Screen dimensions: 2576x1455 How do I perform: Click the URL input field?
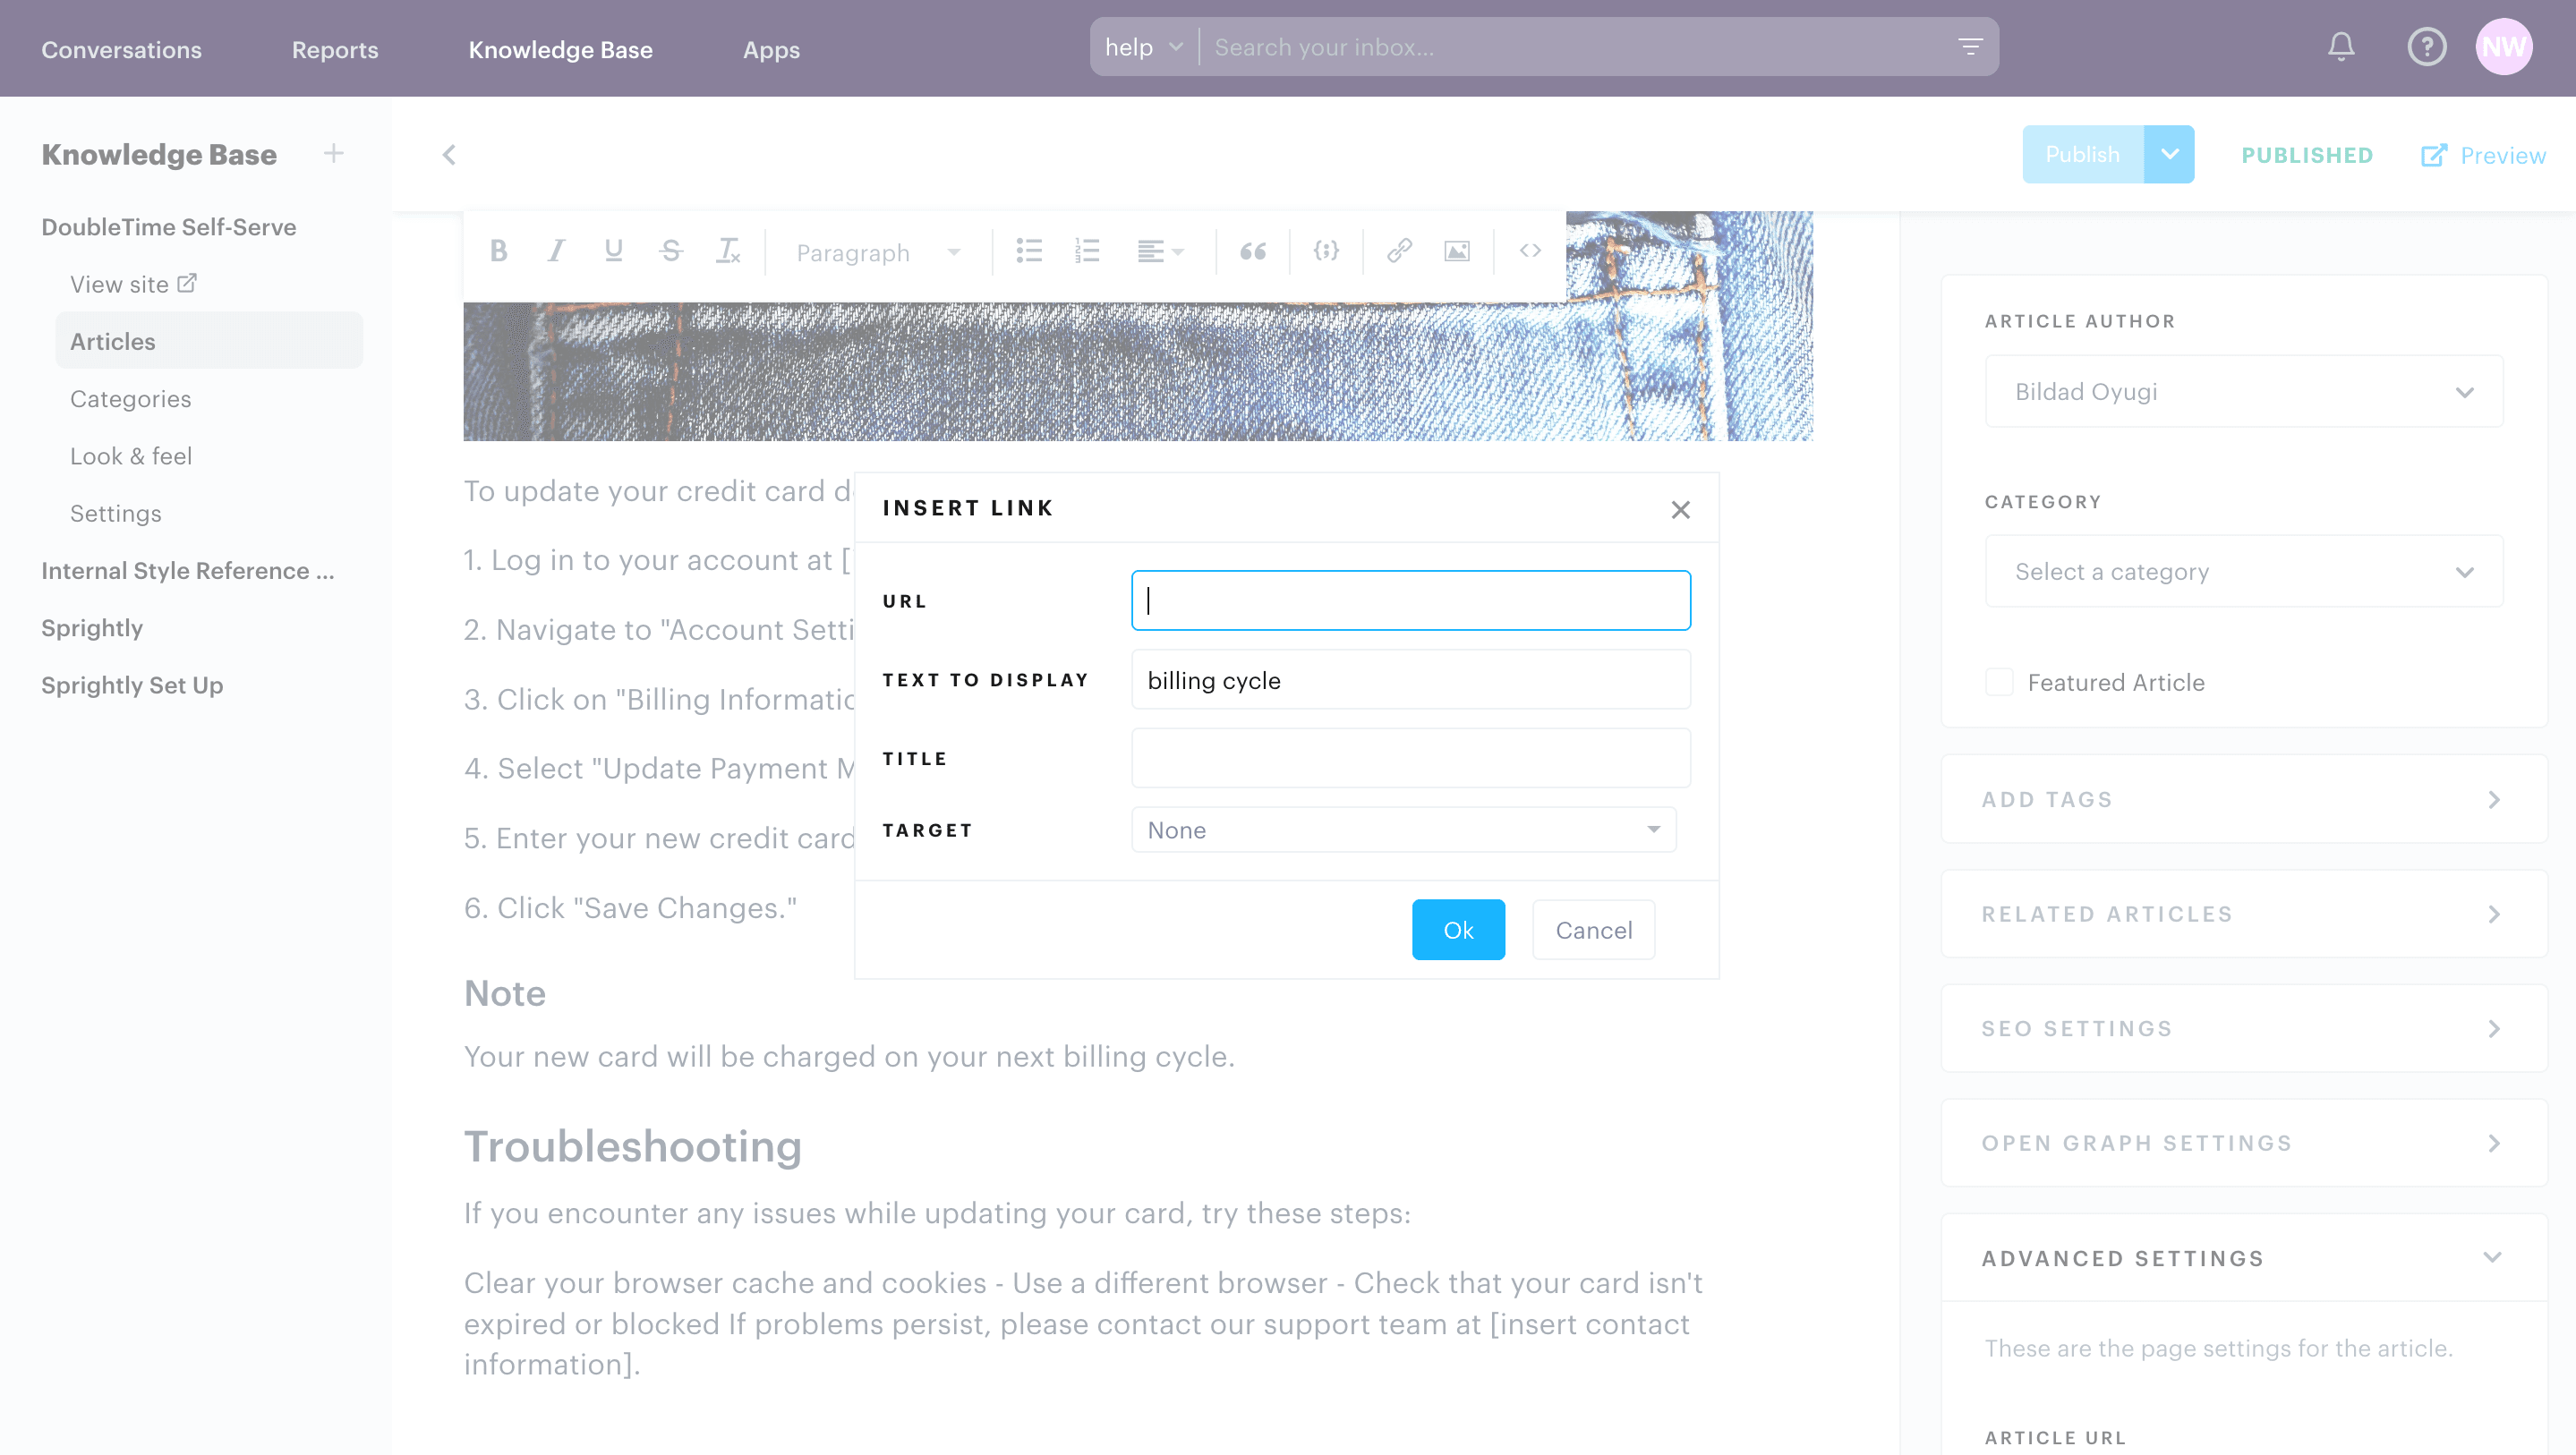click(1410, 600)
